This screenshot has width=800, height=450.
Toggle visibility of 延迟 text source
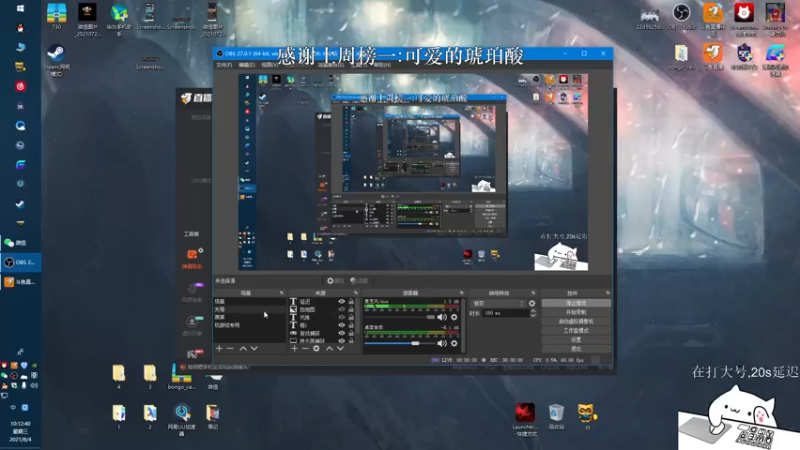coord(342,302)
